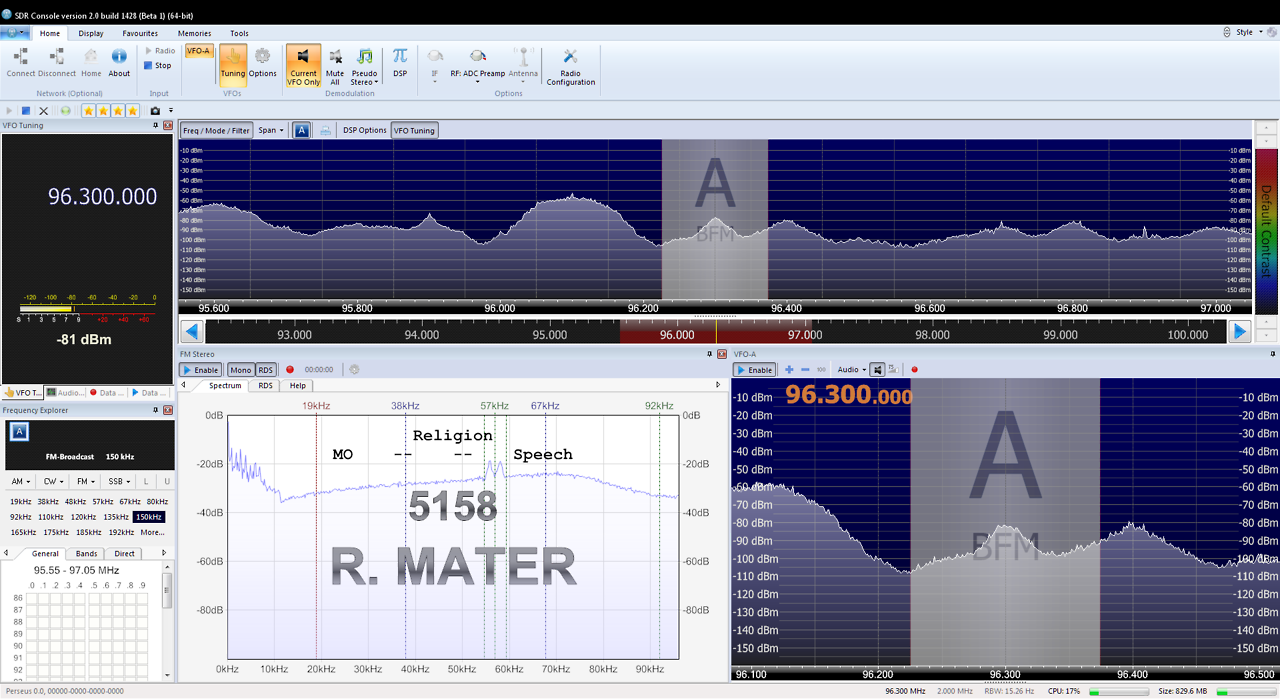Viewport: 1280px width, 699px height.
Task: Open the About info icon
Action: pyautogui.click(x=119, y=62)
